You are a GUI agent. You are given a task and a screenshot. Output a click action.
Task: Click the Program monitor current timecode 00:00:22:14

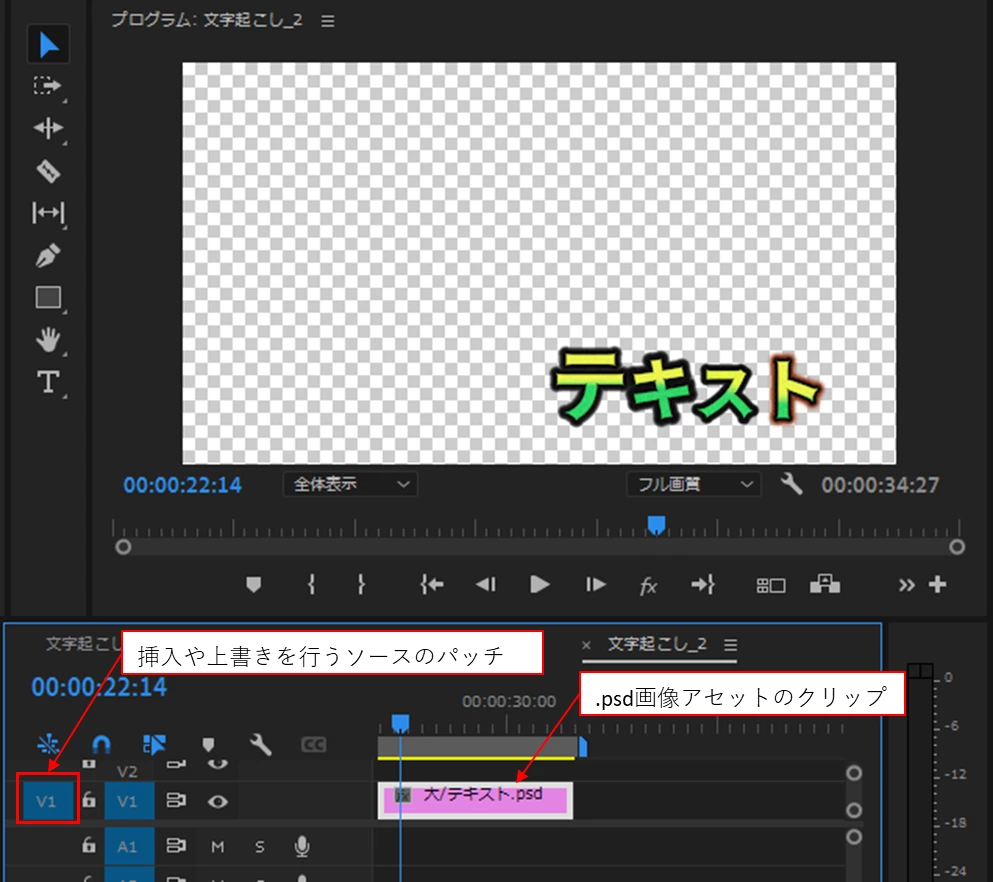(x=182, y=485)
